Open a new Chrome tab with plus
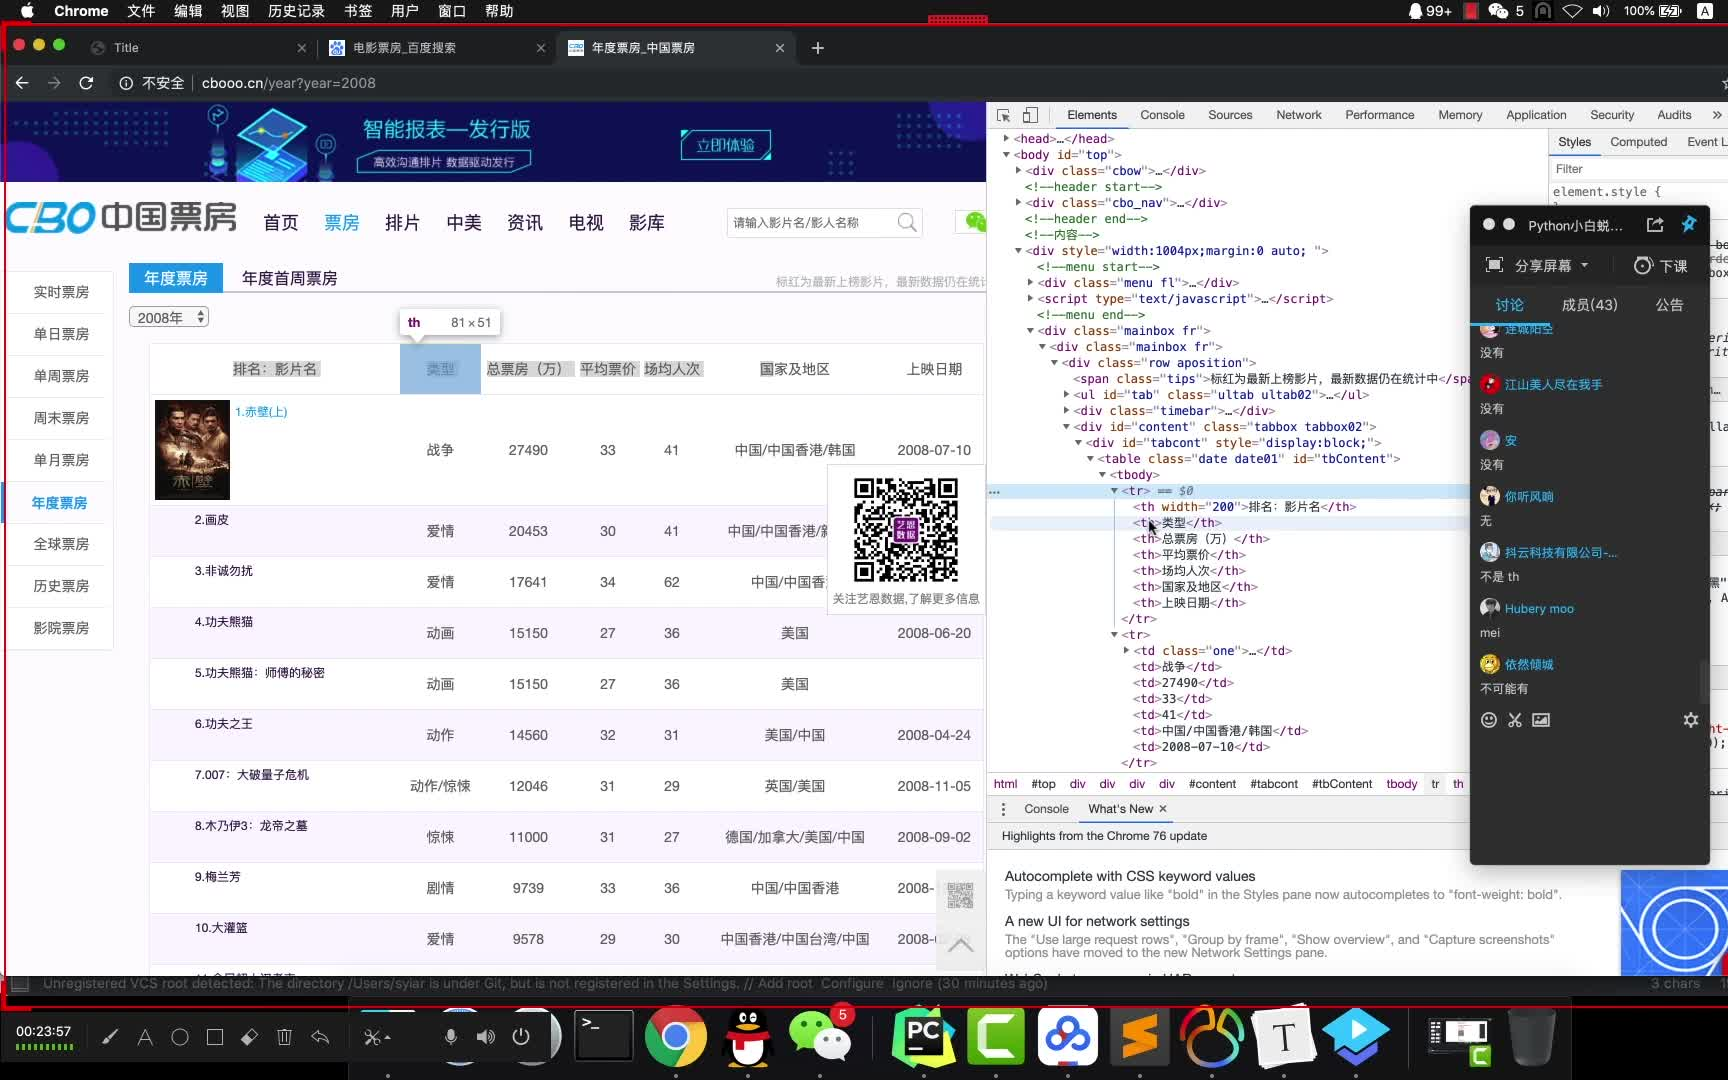Viewport: 1728px width, 1080px height. (817, 48)
